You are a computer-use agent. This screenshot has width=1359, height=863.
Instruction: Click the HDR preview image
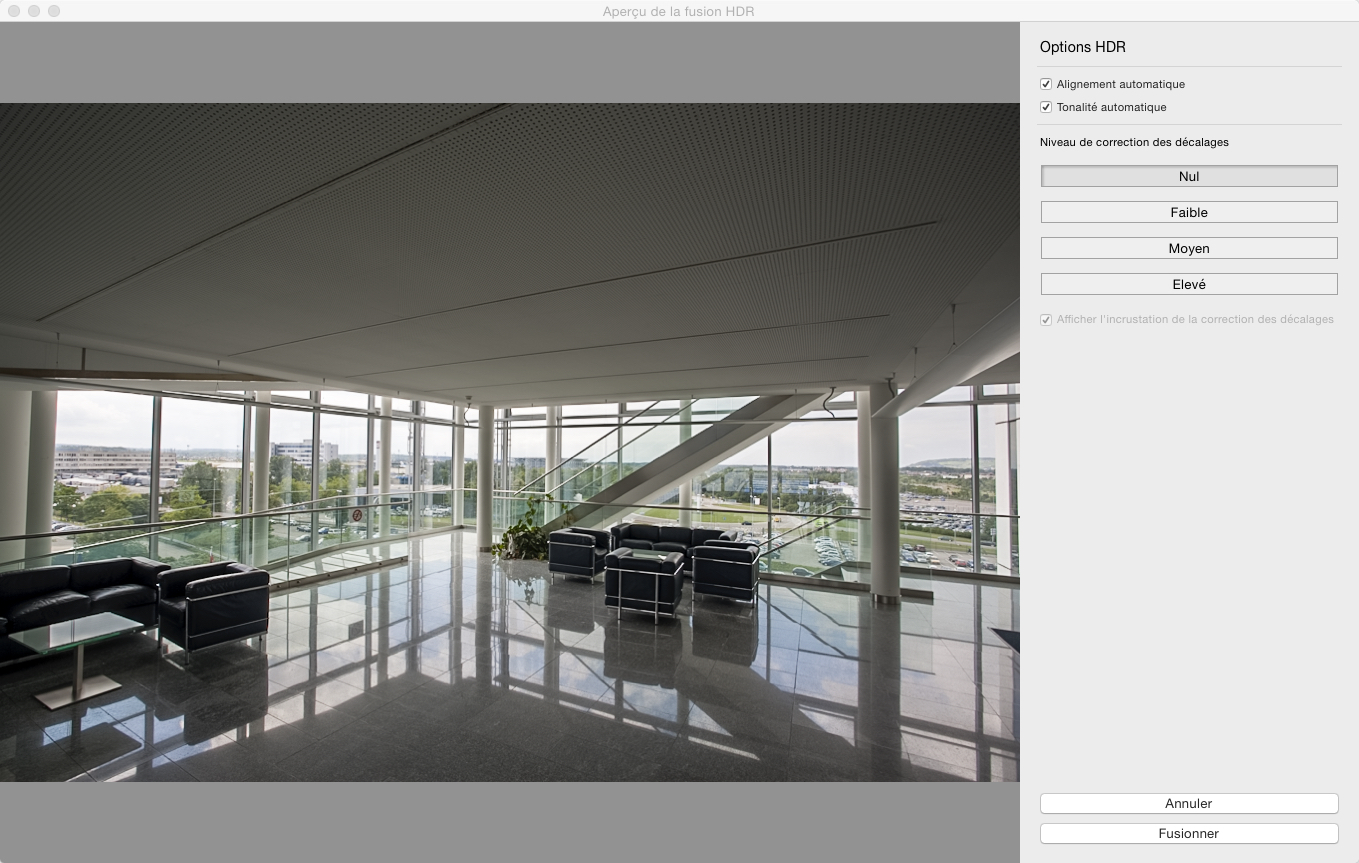[509, 442]
